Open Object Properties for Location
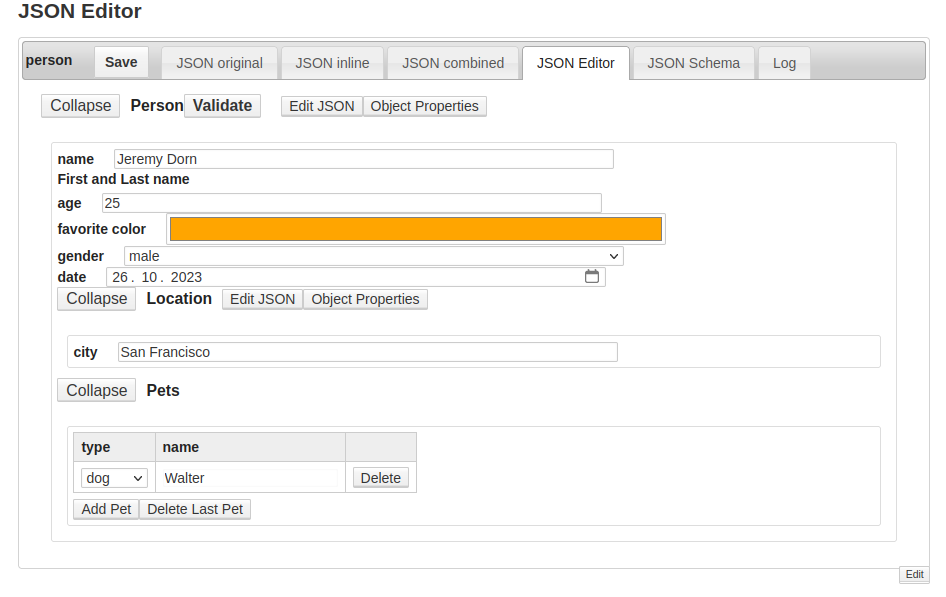Viewport: 946px width, 597px height. point(365,299)
